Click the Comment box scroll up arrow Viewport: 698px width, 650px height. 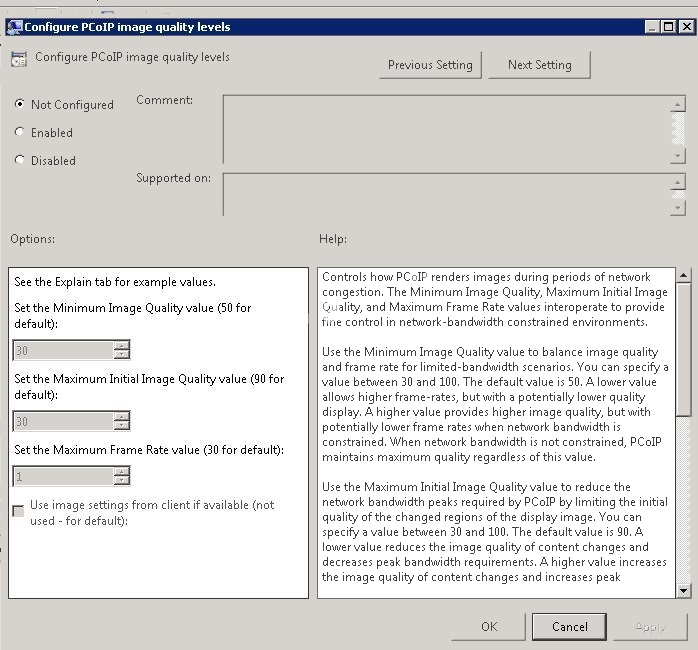678,104
